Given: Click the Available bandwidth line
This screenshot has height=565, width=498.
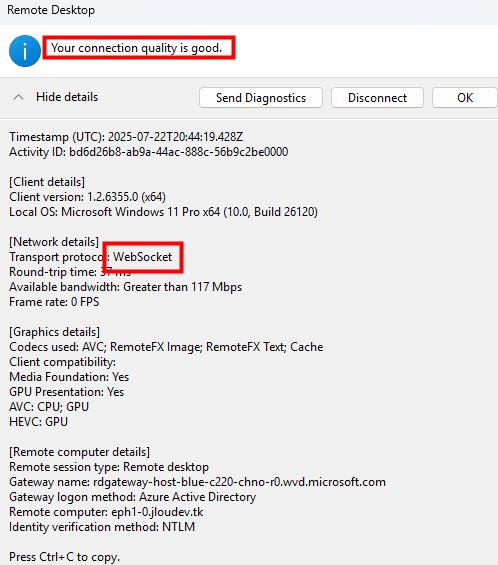Looking at the screenshot, I should [x=125, y=287].
